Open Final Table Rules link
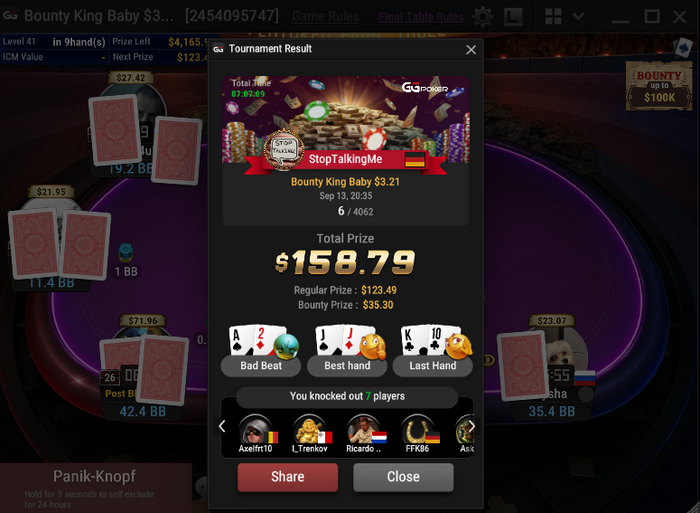This screenshot has height=513, width=700. [x=421, y=17]
